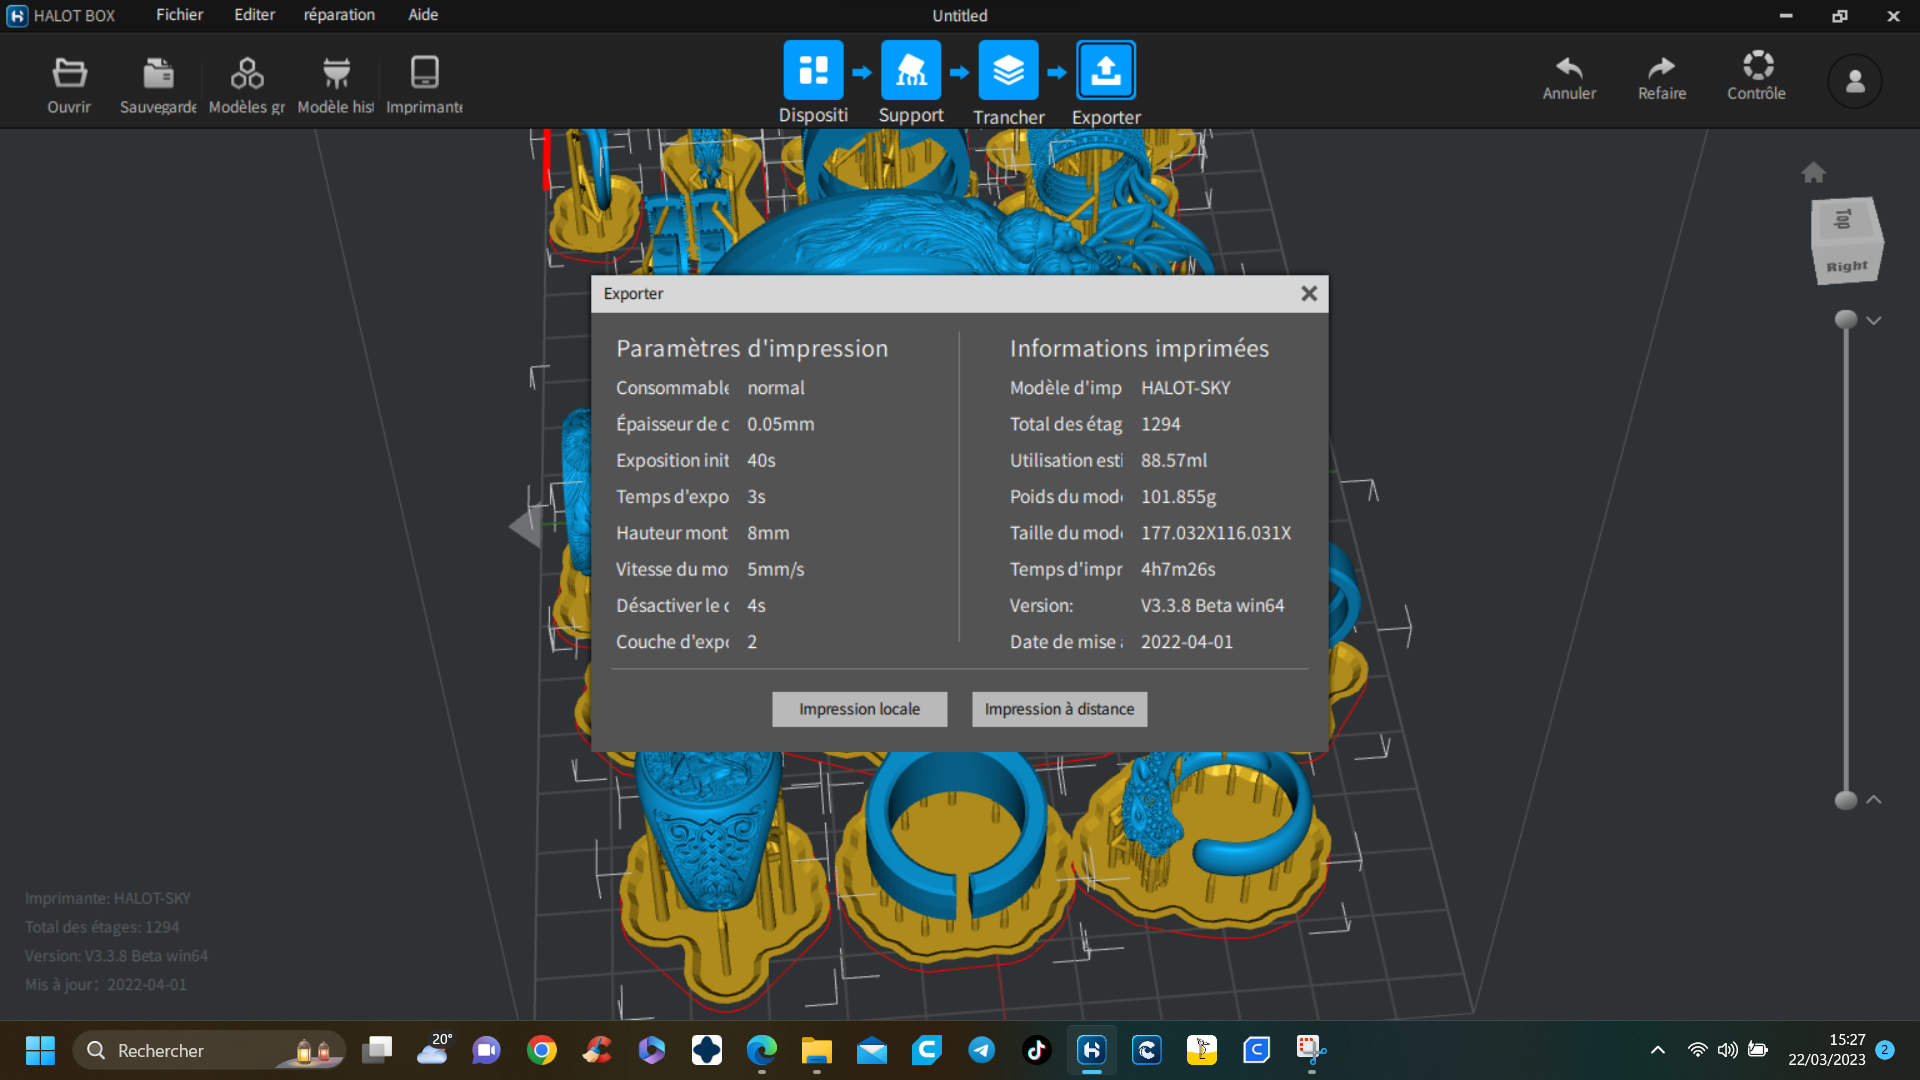Open Telegram from the taskbar
The image size is (1920, 1080).
pos(981,1050)
